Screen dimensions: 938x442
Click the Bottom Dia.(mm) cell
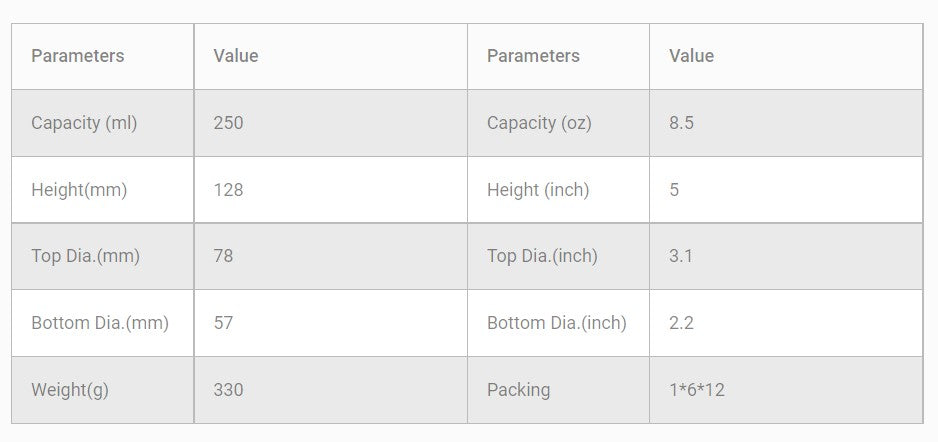(100, 323)
